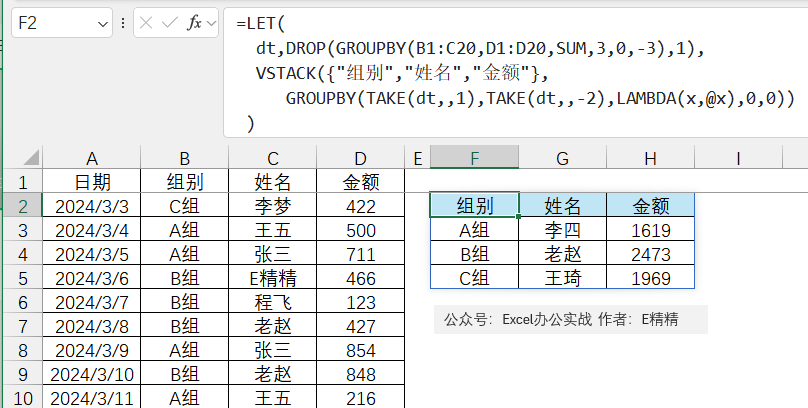808x408 pixels.
Task: Select row 8 header
Action: [23, 350]
